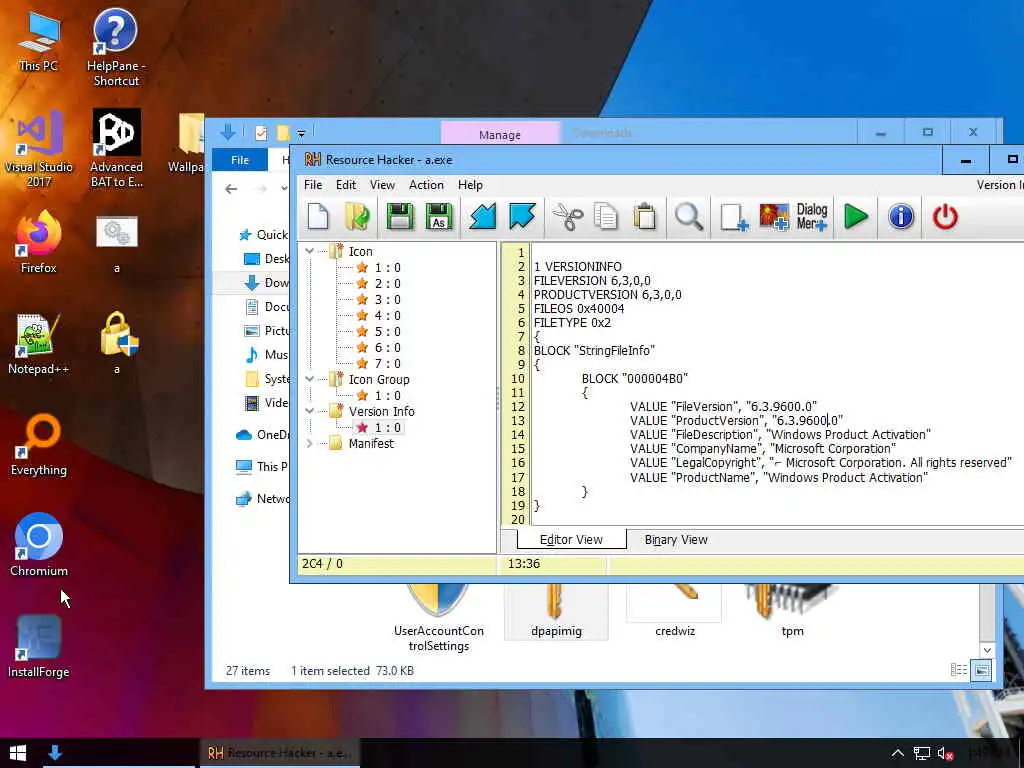
Task: Click the New blank script toolbar icon
Action: pyautogui.click(x=318, y=217)
